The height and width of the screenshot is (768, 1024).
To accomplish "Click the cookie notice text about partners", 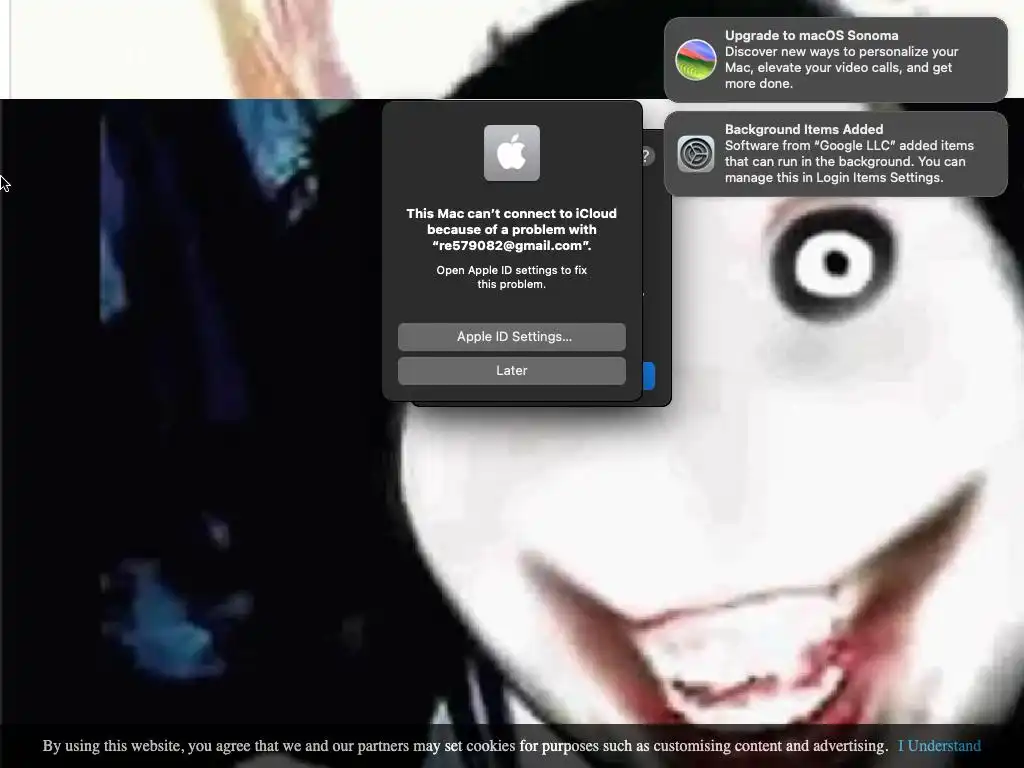I will (x=465, y=746).
